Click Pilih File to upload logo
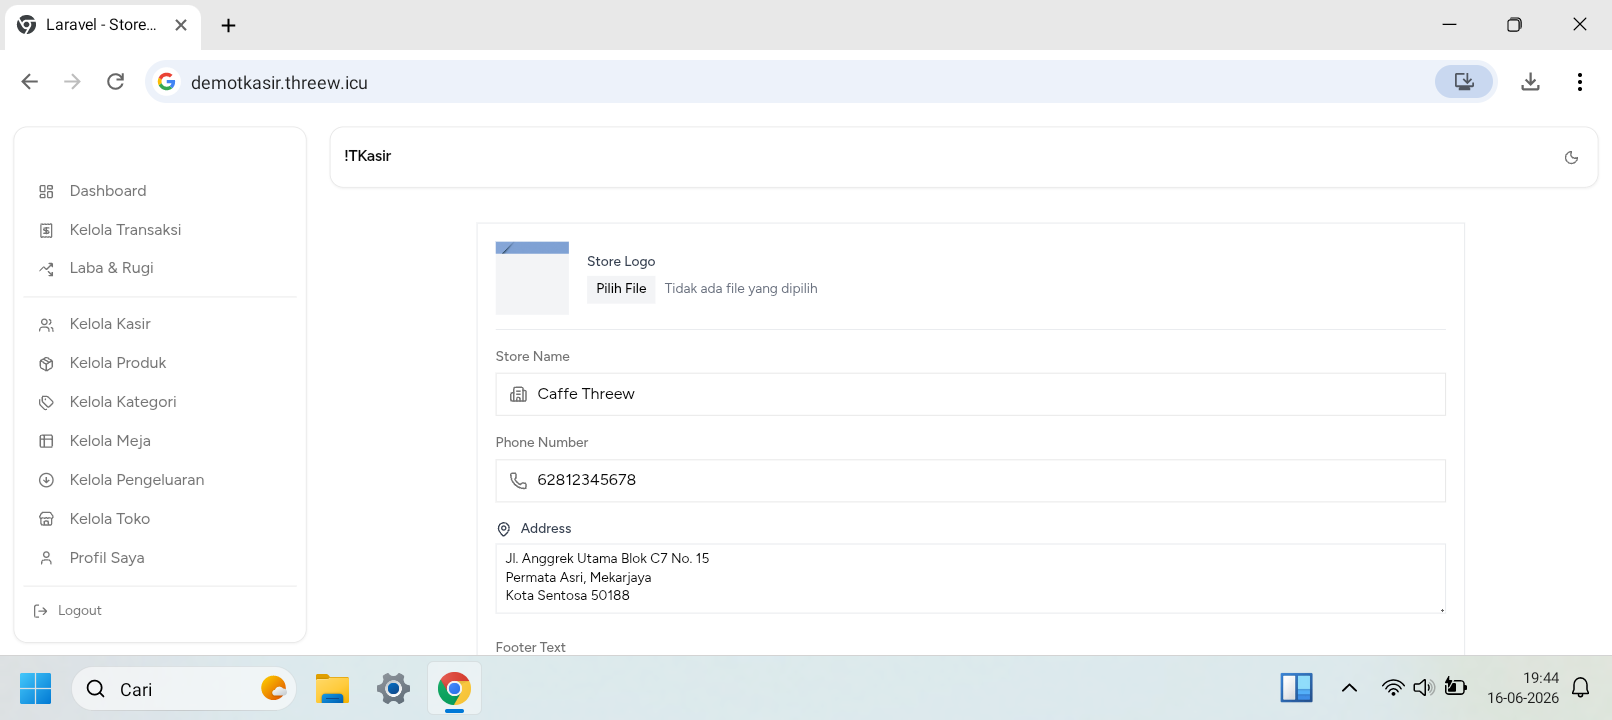The height and width of the screenshot is (720, 1612). click(621, 289)
